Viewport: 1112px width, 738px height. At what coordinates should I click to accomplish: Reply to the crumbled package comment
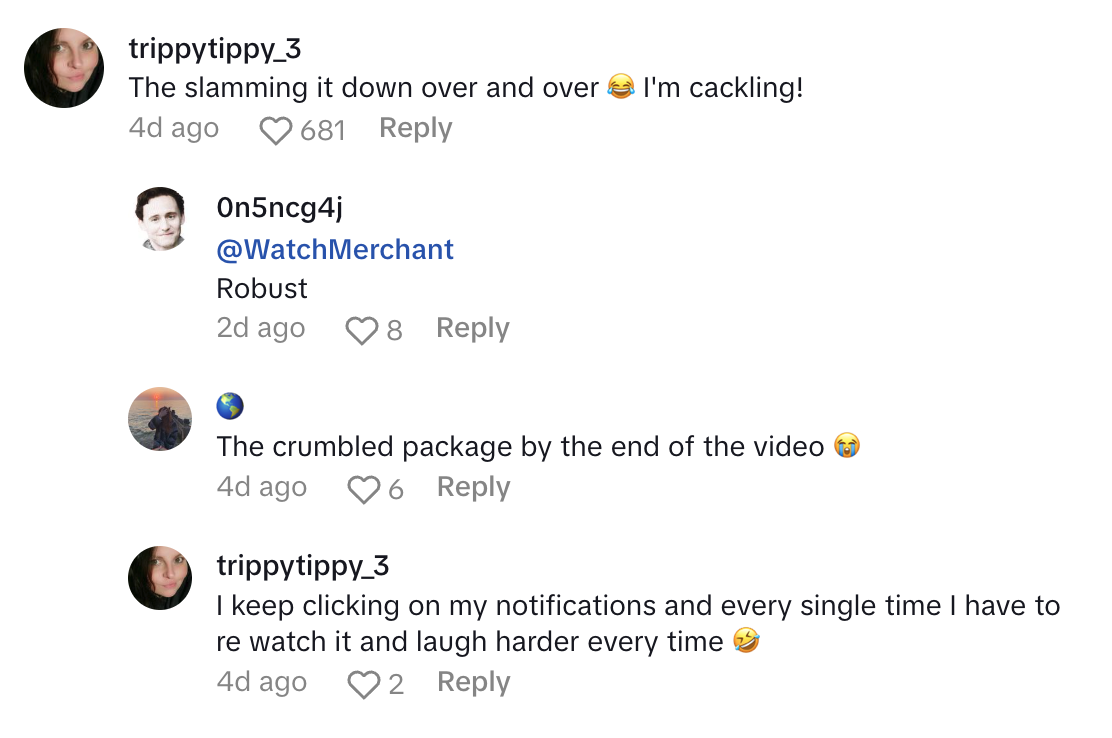(473, 488)
